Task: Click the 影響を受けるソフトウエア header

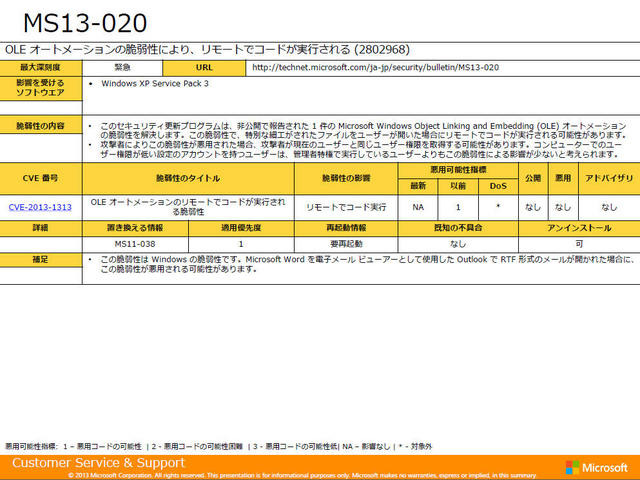Action: 40,88
